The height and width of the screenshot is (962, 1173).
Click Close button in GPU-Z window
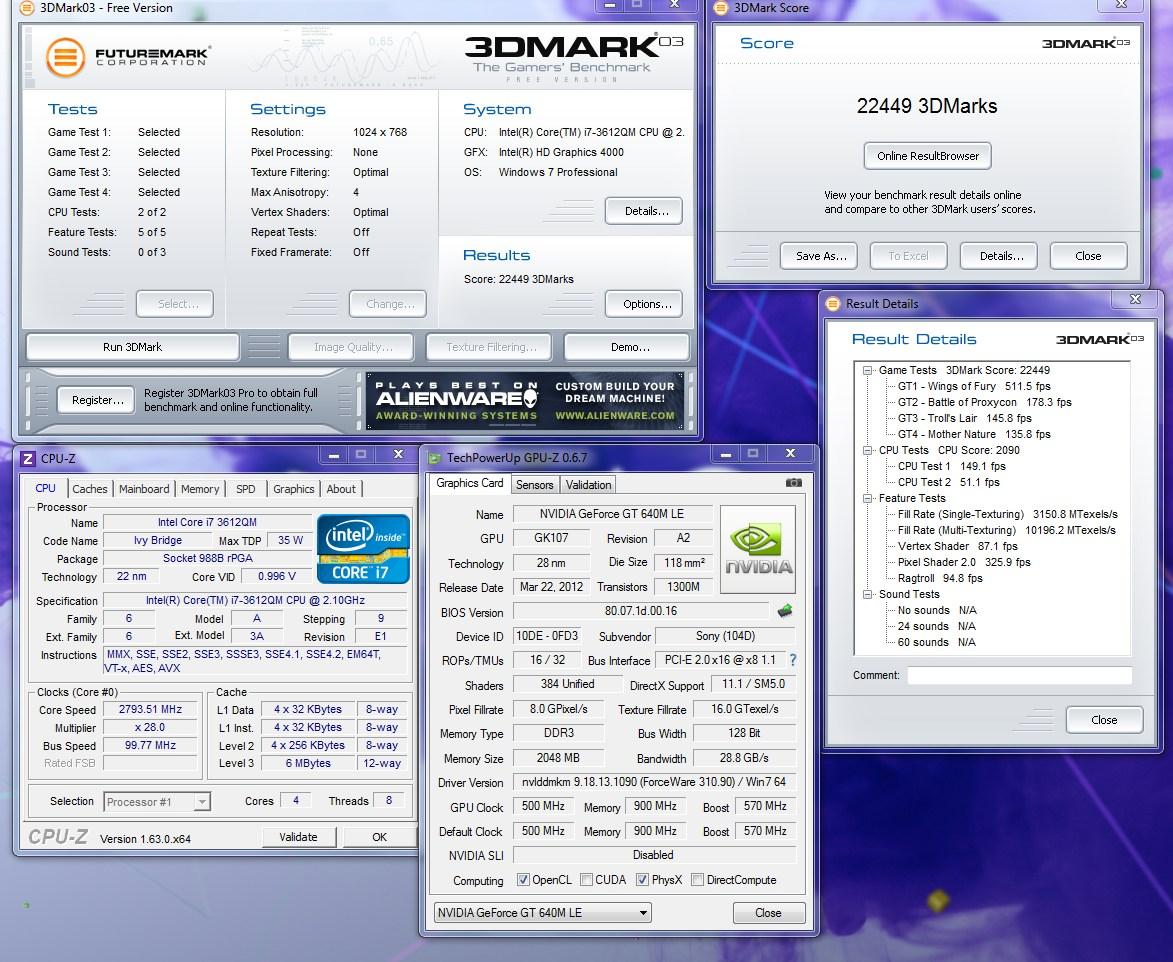click(x=768, y=913)
